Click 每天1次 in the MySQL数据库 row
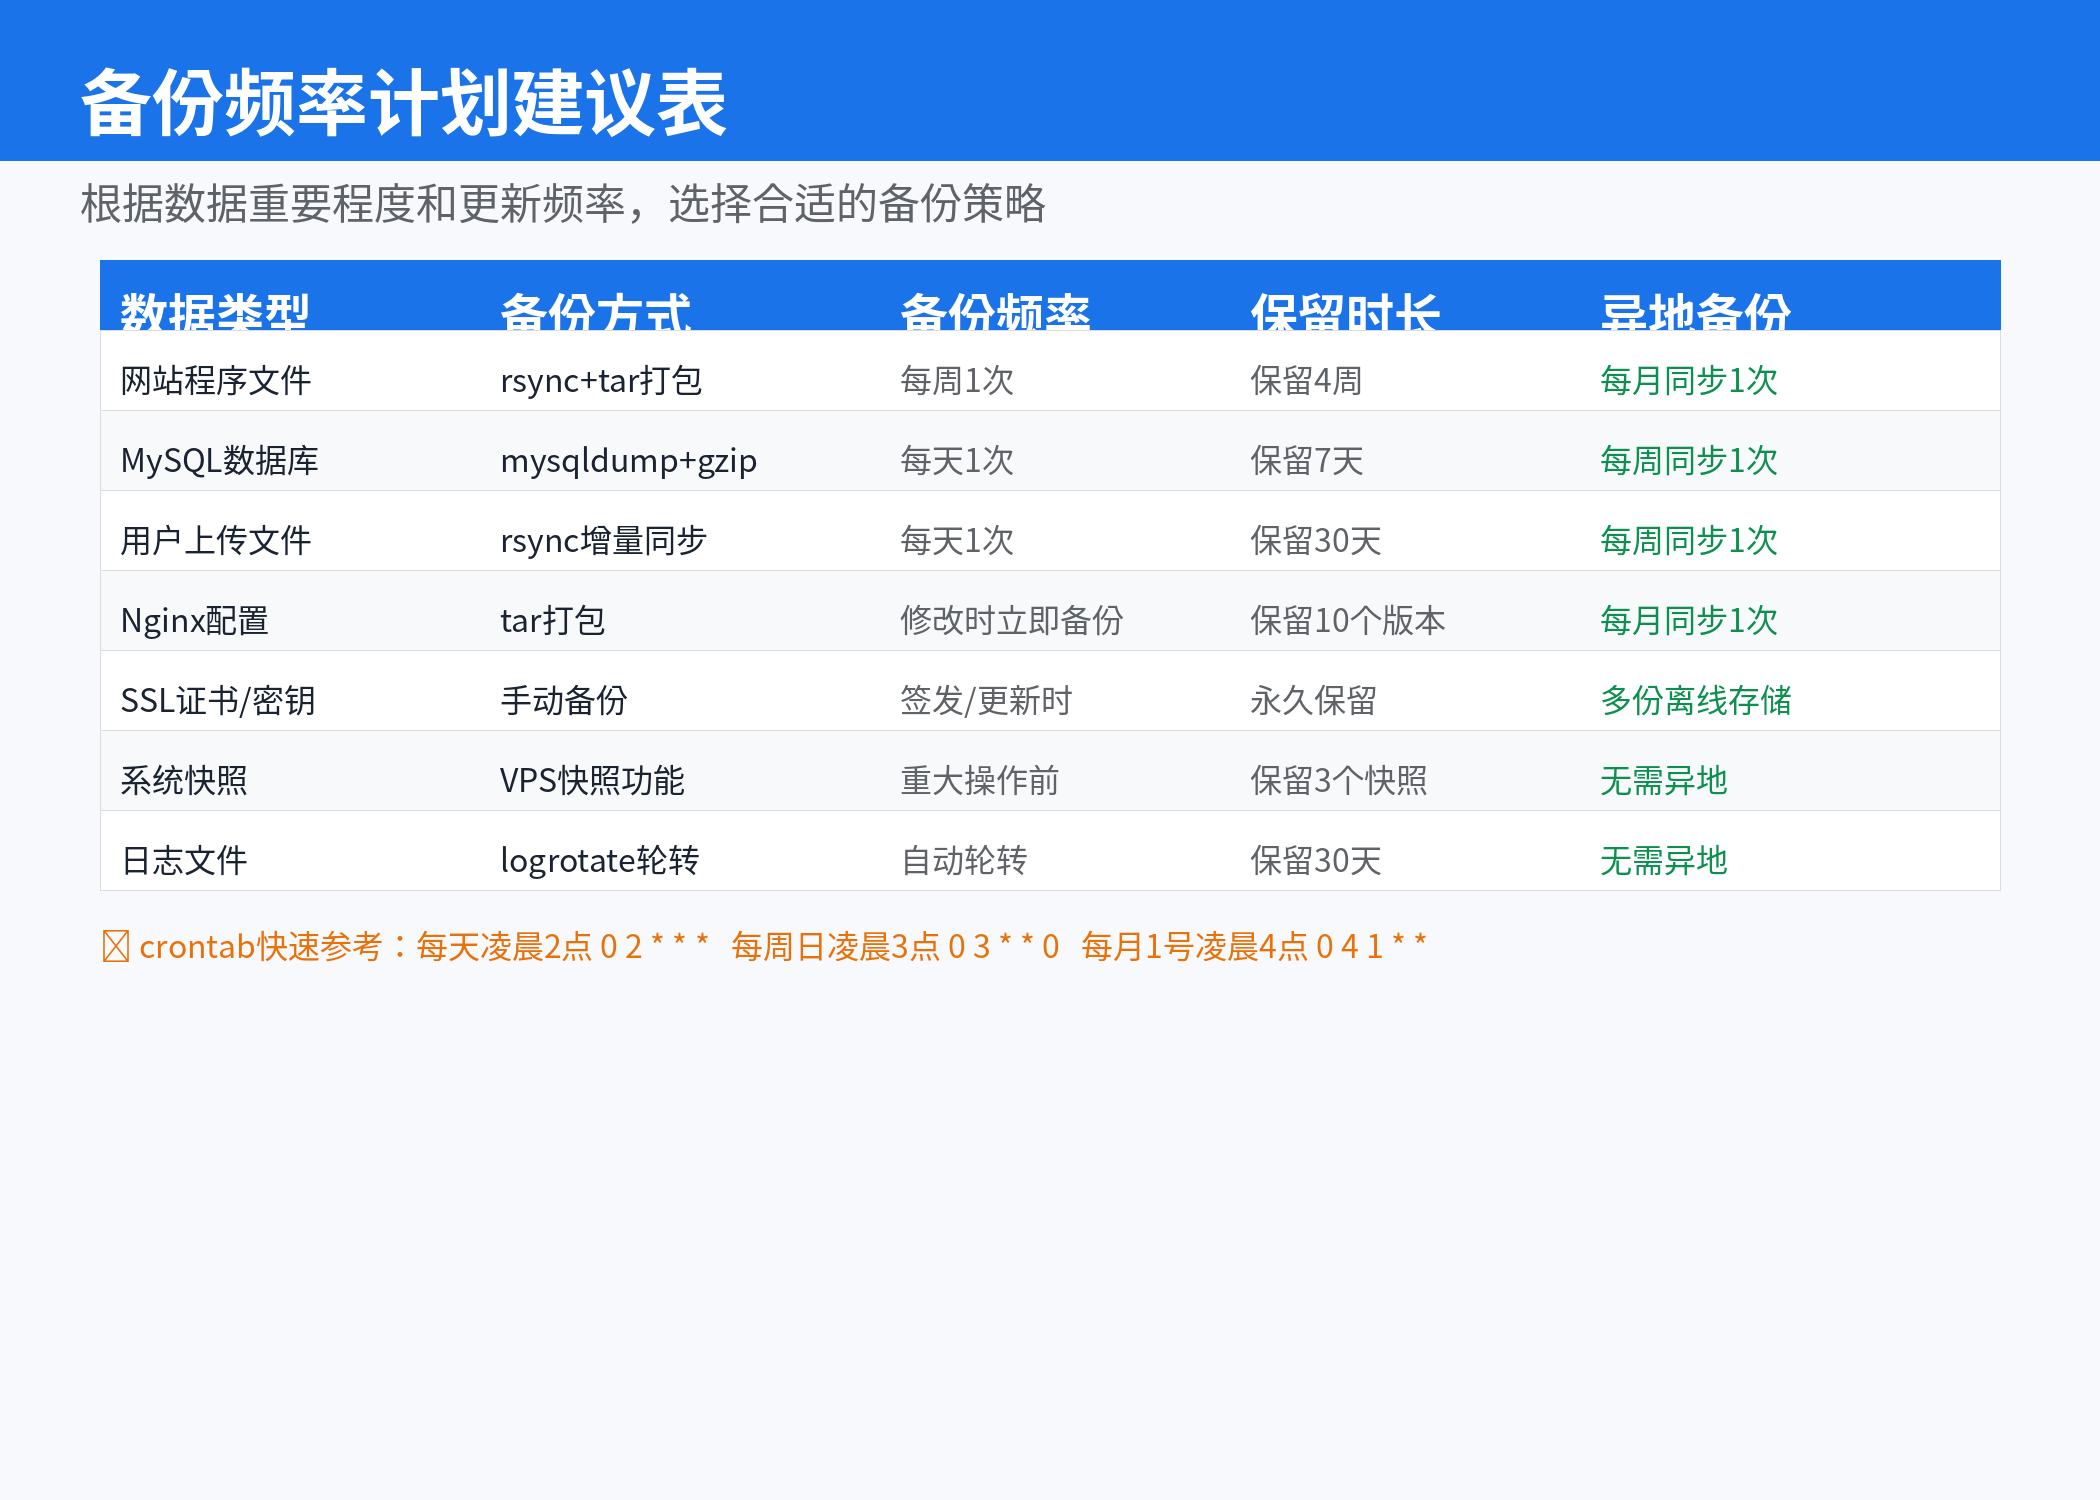The image size is (2100, 1500). coord(957,460)
